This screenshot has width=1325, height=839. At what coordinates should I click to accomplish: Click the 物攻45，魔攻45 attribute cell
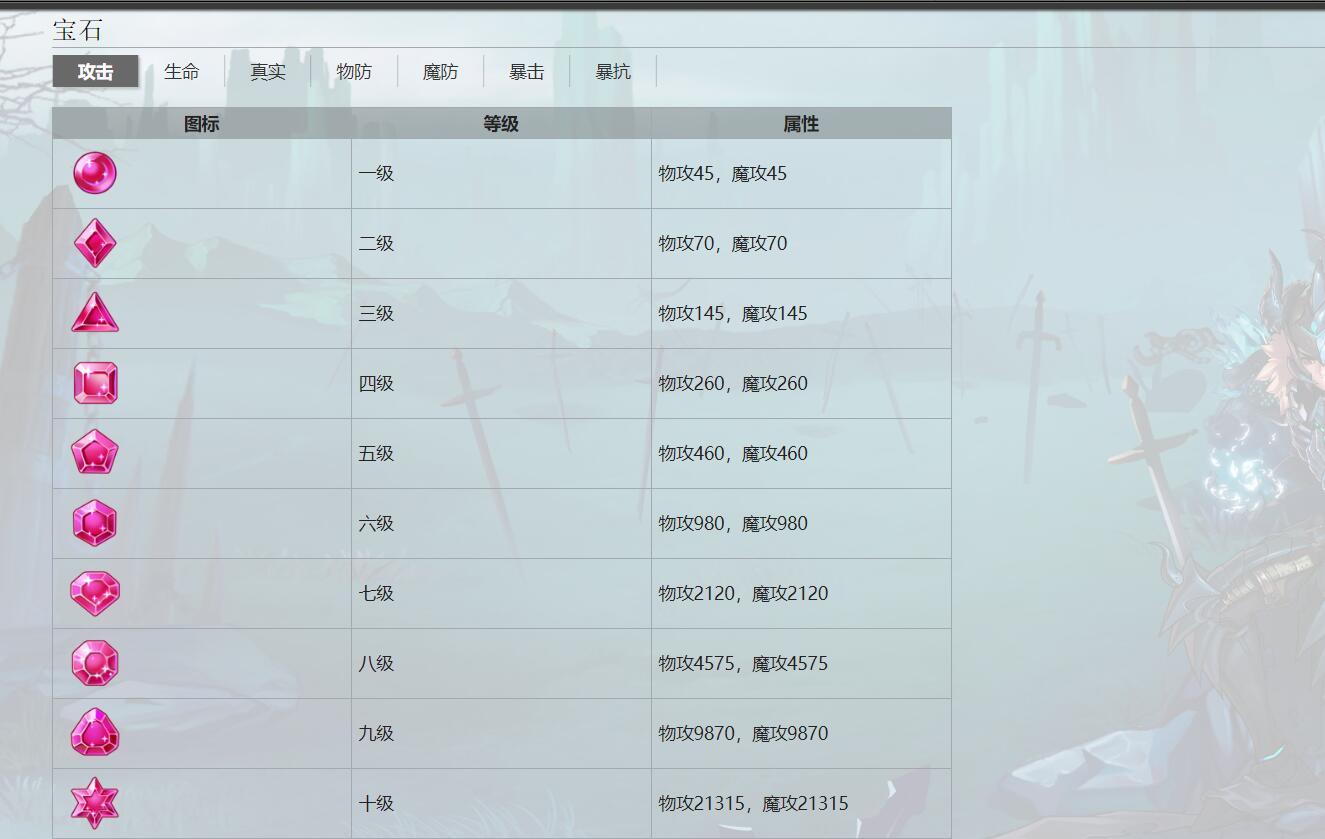[801, 174]
